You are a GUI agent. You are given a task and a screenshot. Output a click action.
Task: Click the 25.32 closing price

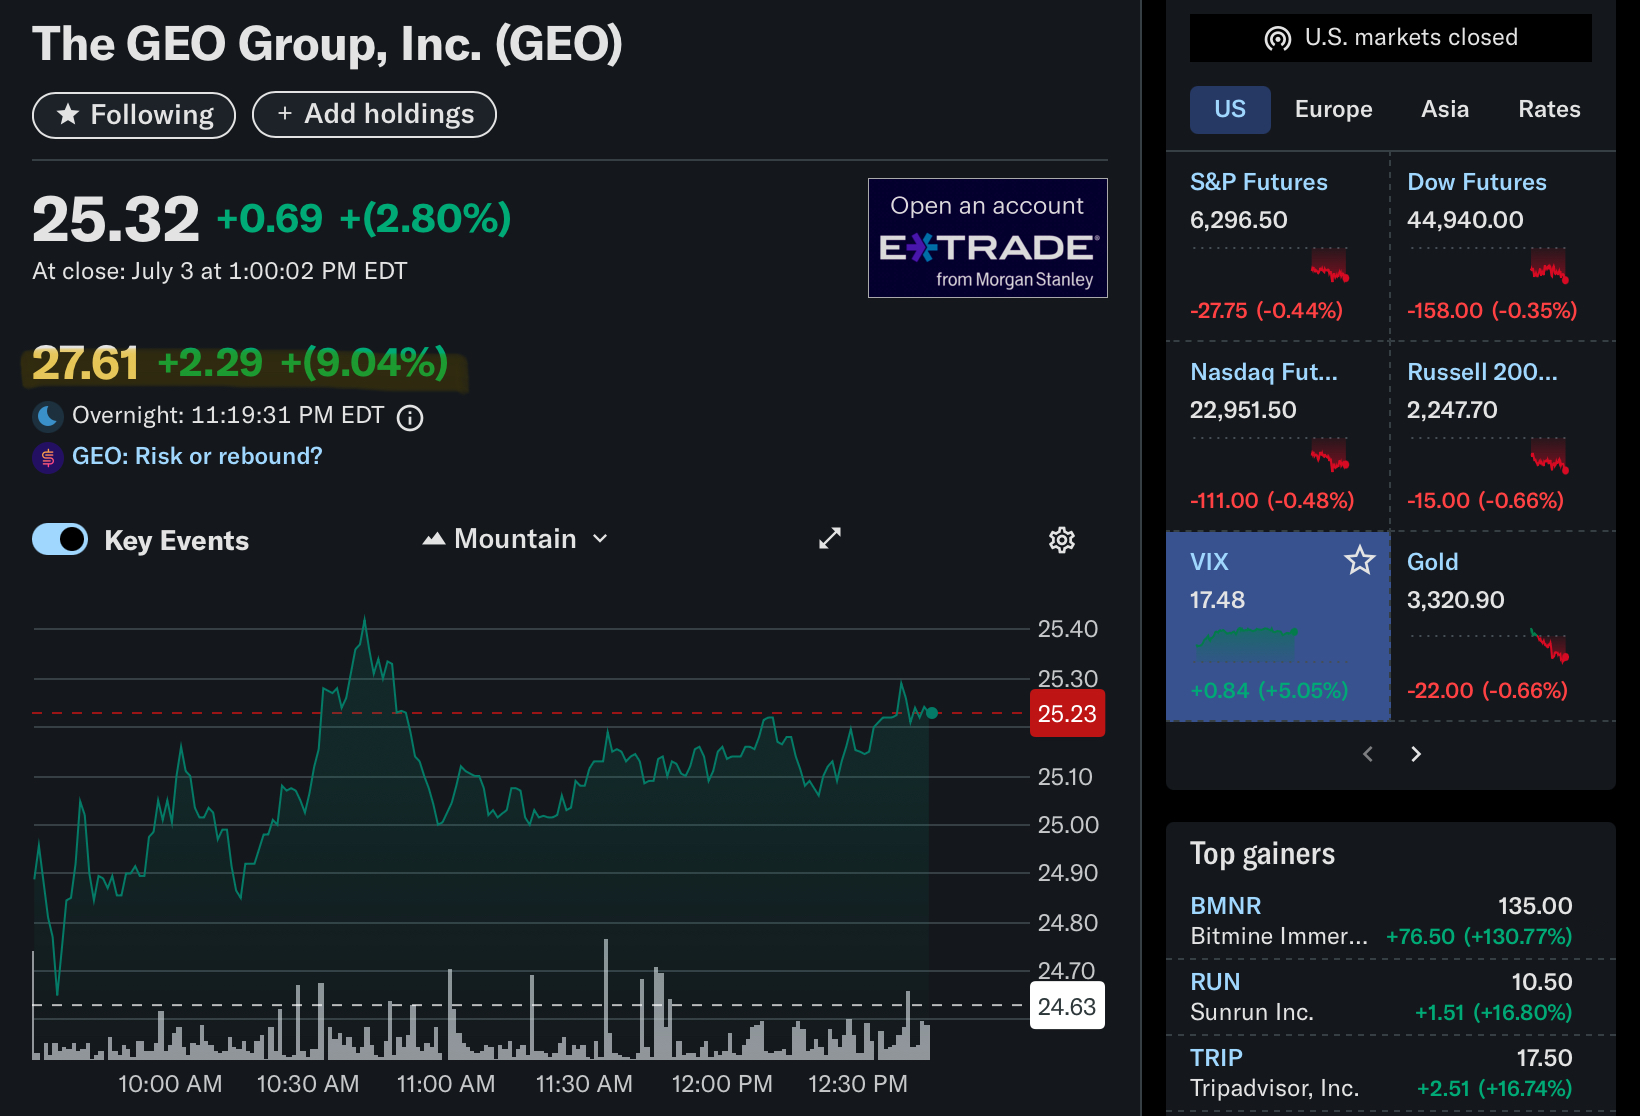(116, 219)
